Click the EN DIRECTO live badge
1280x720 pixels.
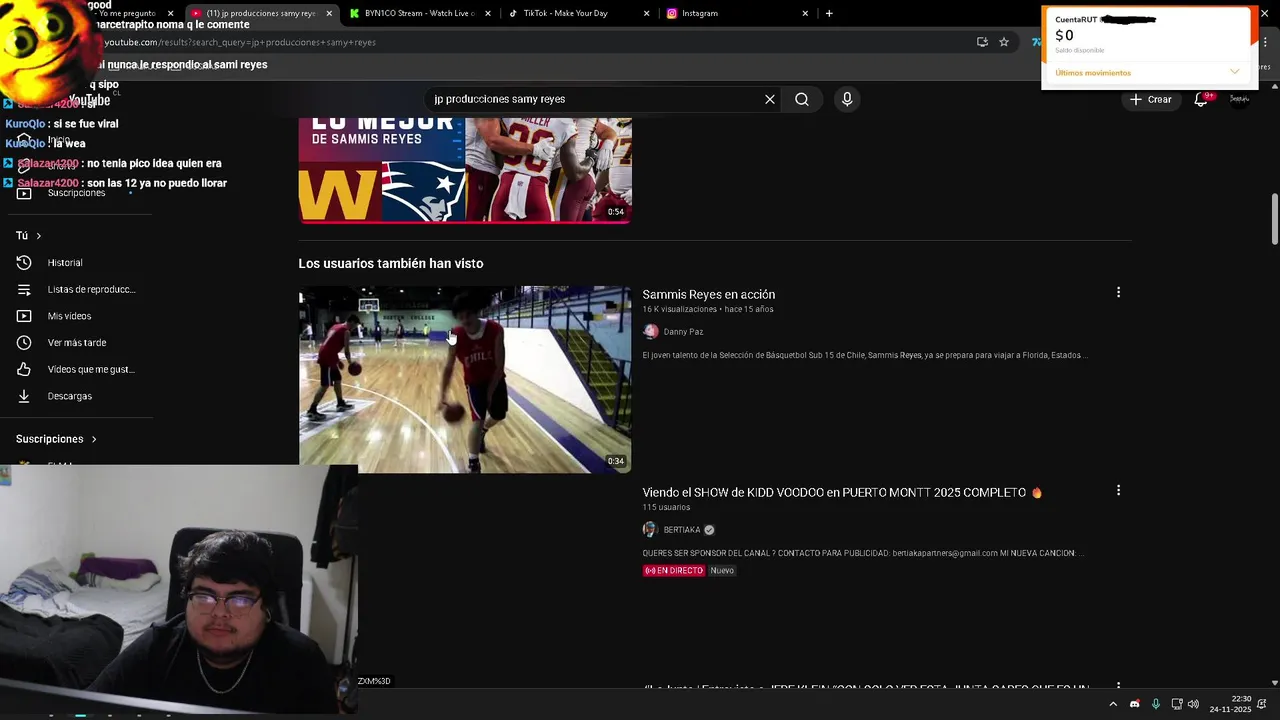pos(673,570)
